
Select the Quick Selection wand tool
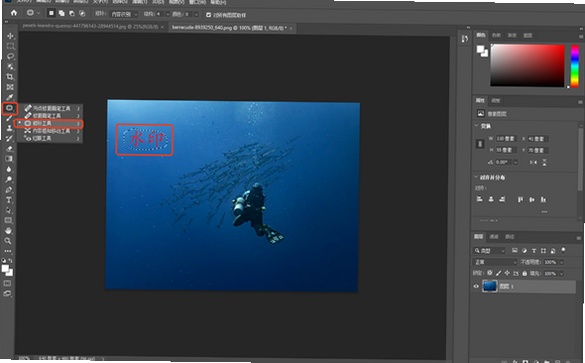coord(10,67)
